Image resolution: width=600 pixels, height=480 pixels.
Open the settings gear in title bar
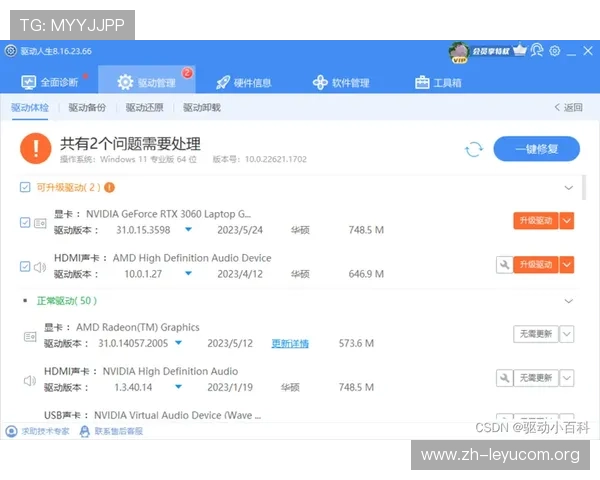point(555,51)
